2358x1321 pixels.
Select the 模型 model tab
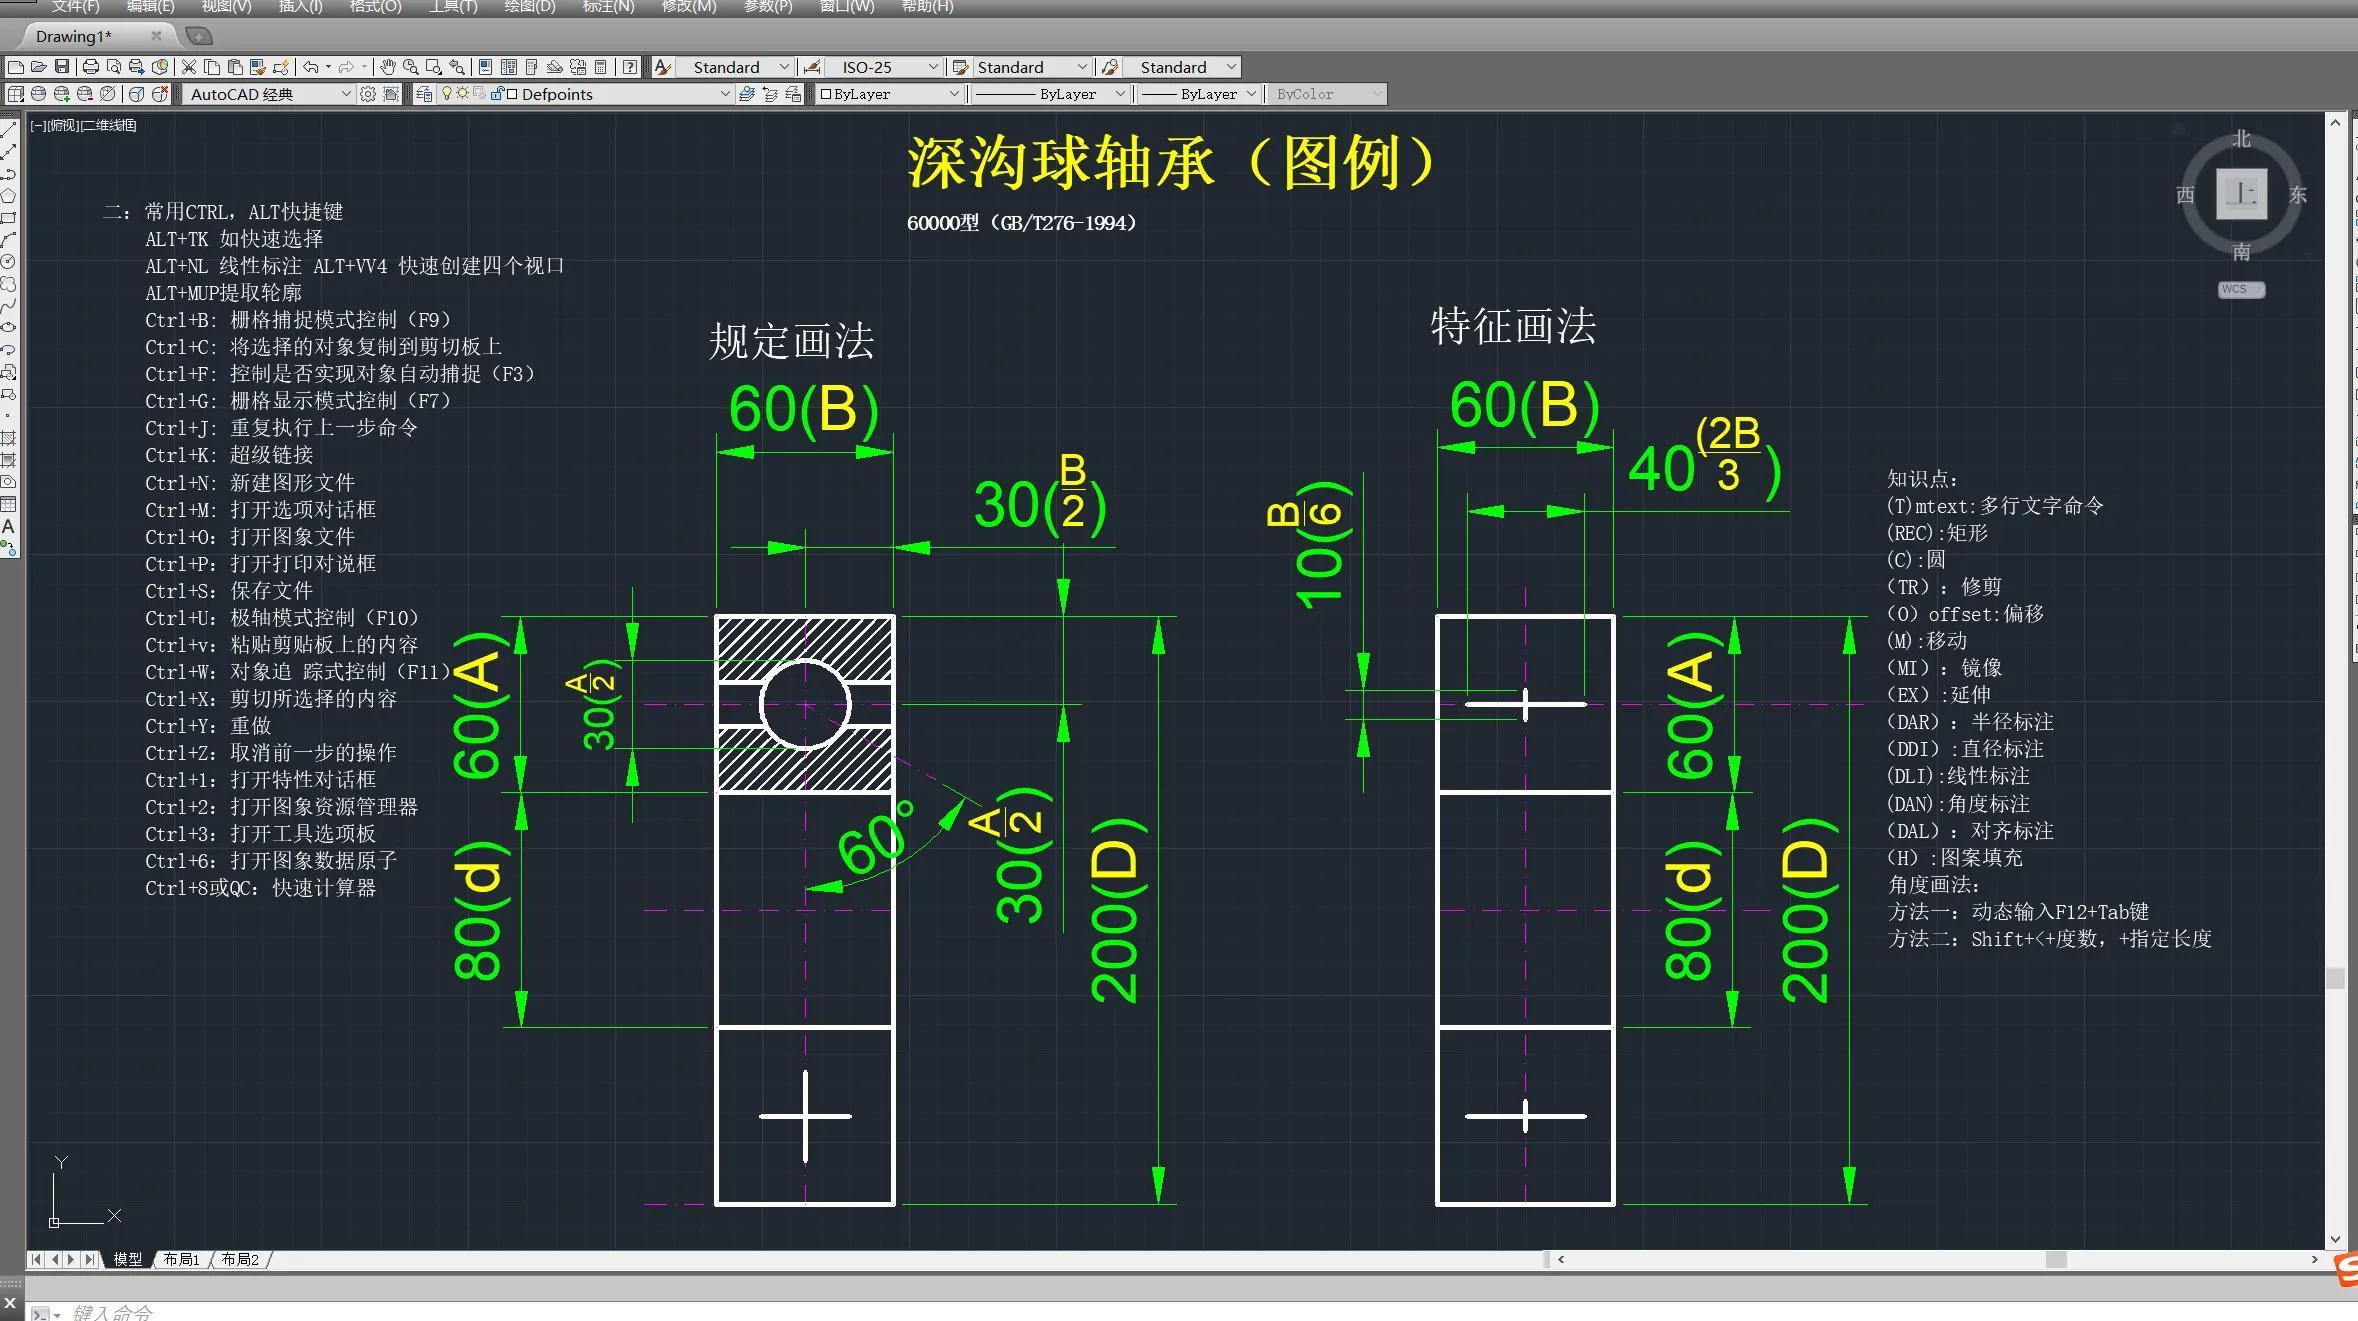coord(128,1259)
